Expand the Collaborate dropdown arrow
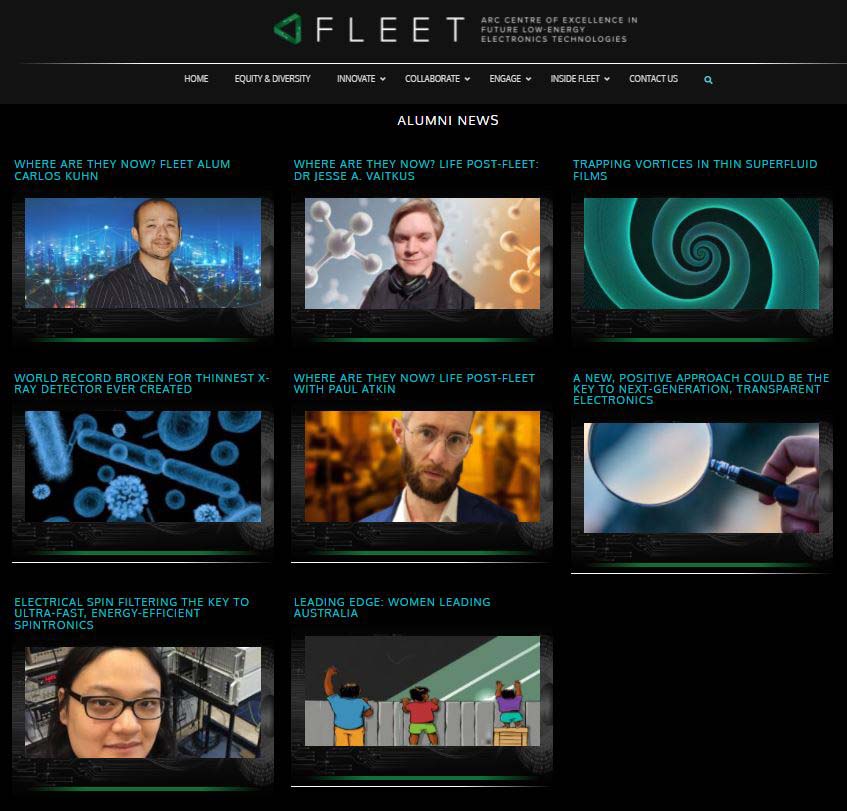This screenshot has height=811, width=847. pos(467,79)
